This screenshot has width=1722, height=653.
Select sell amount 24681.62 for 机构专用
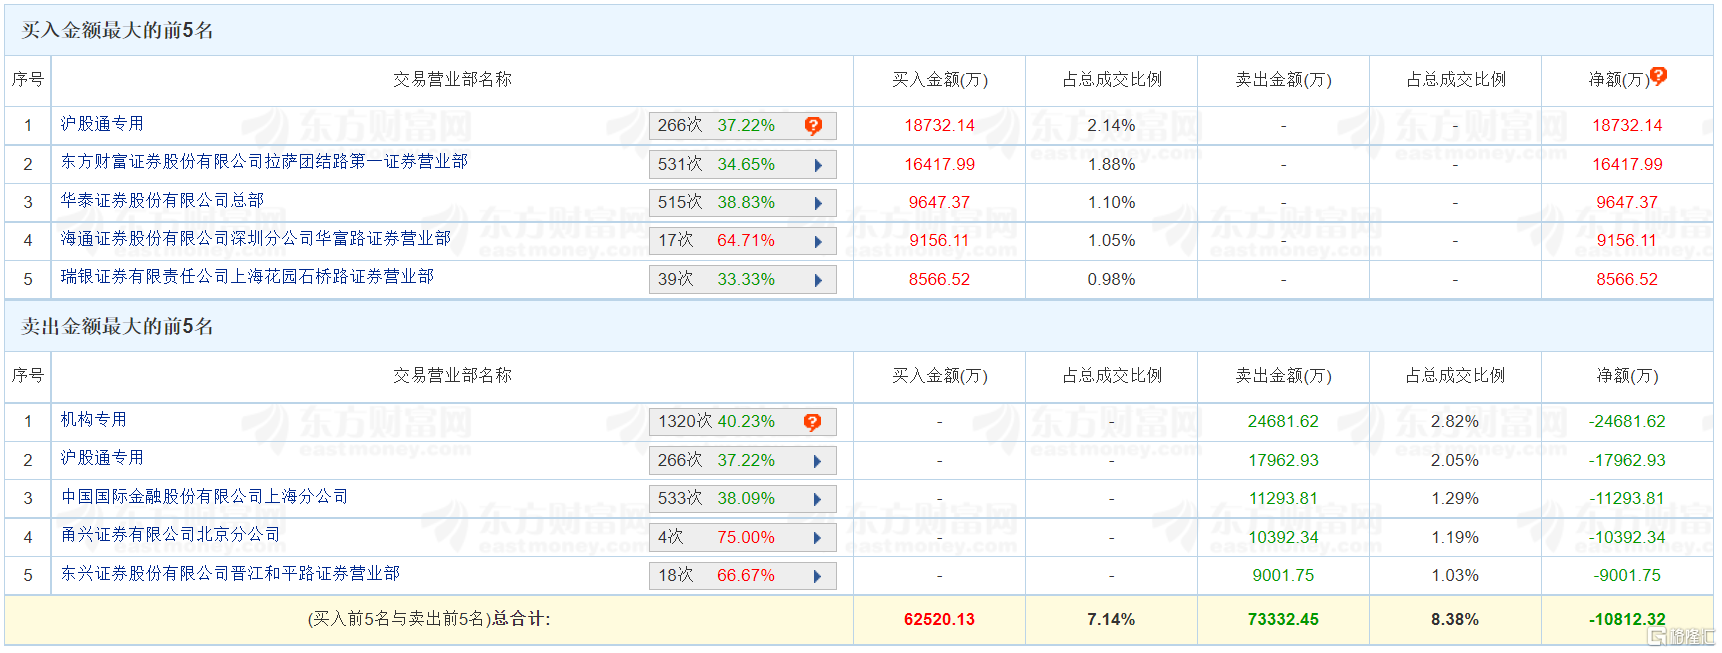point(1283,421)
